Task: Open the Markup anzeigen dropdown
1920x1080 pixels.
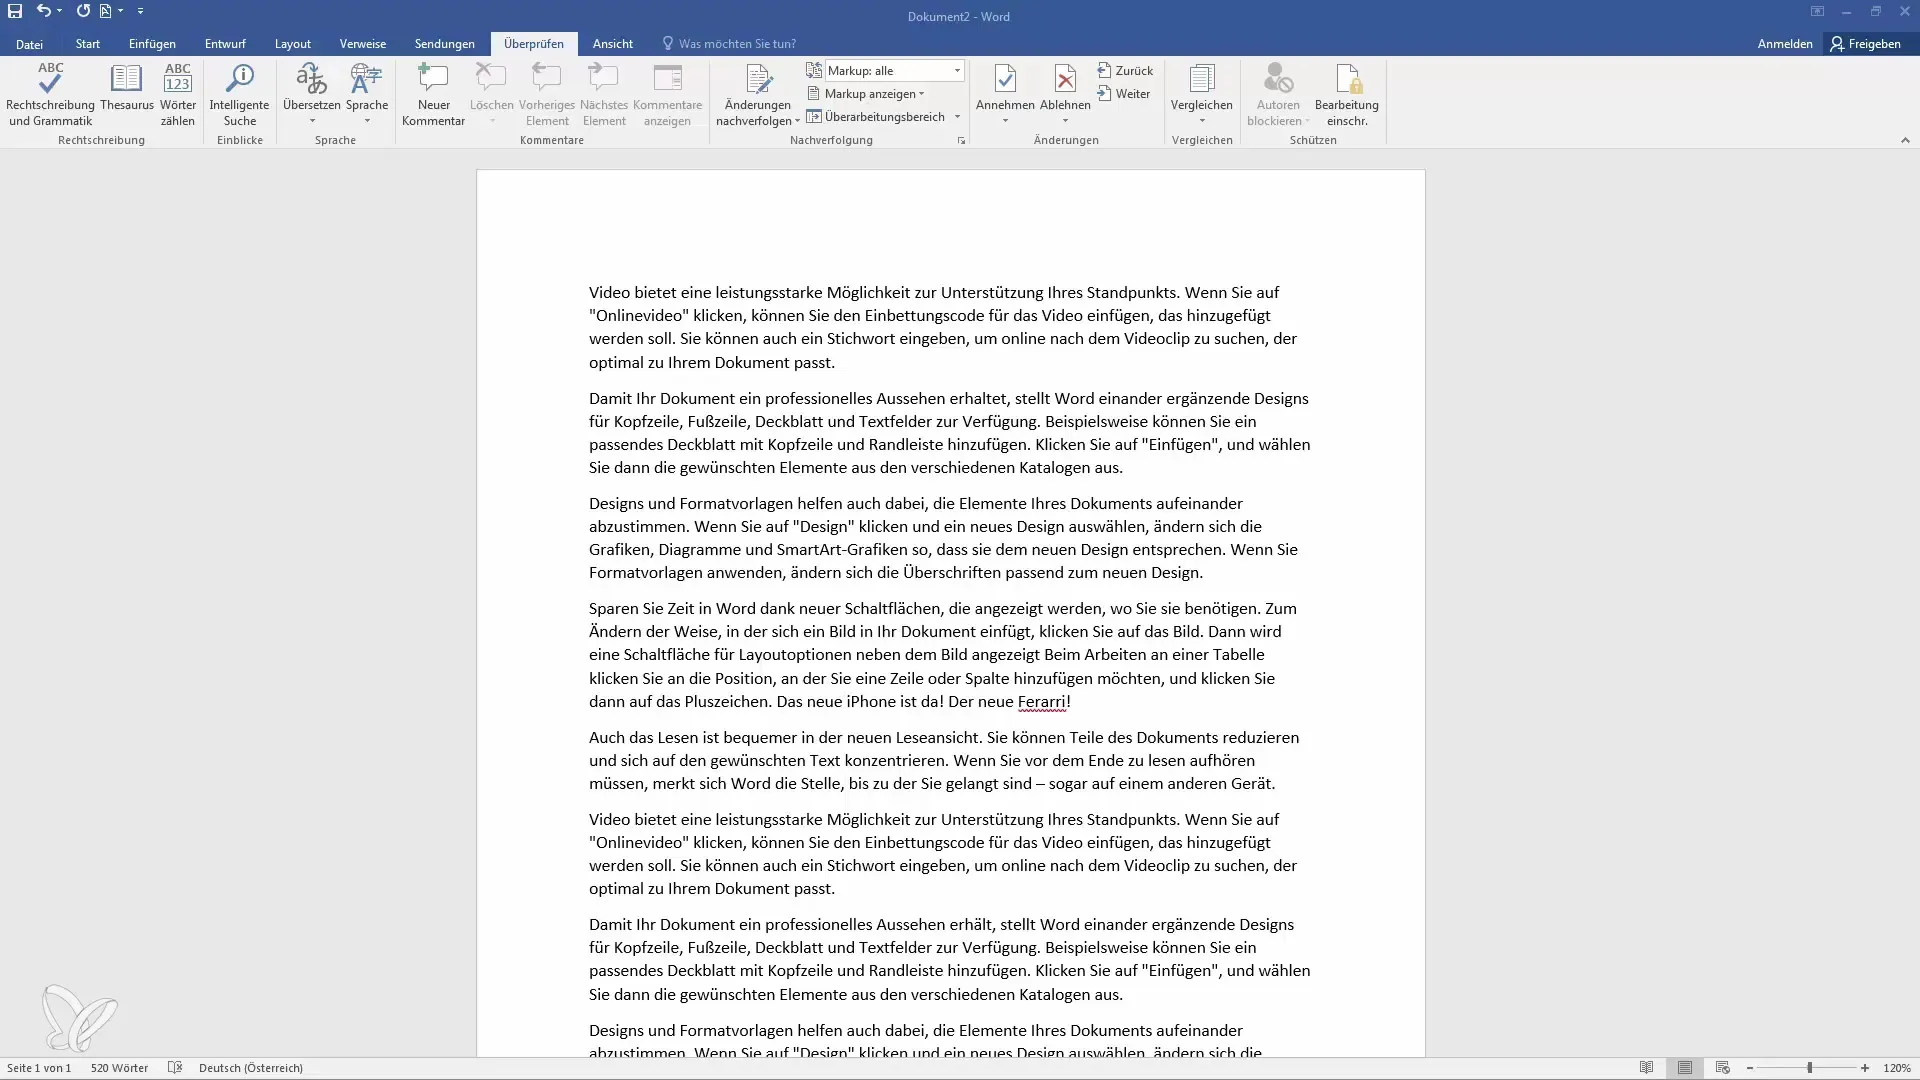Action: point(866,94)
